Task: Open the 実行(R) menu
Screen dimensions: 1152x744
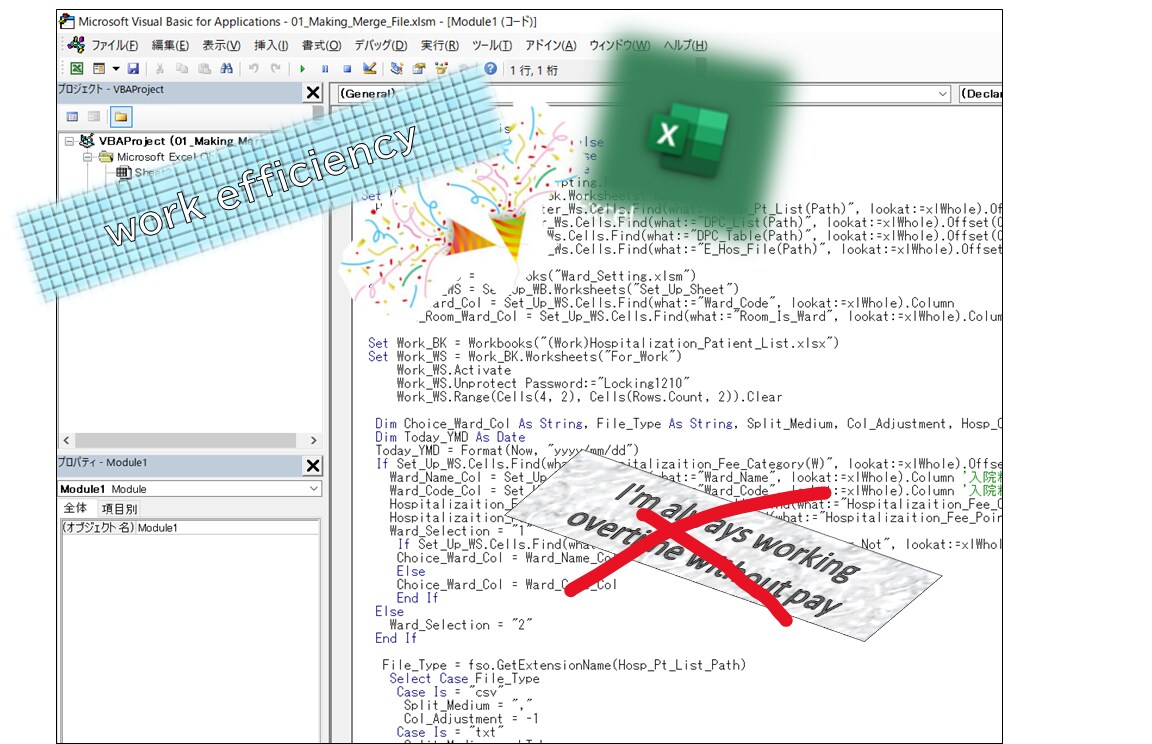Action: [439, 46]
